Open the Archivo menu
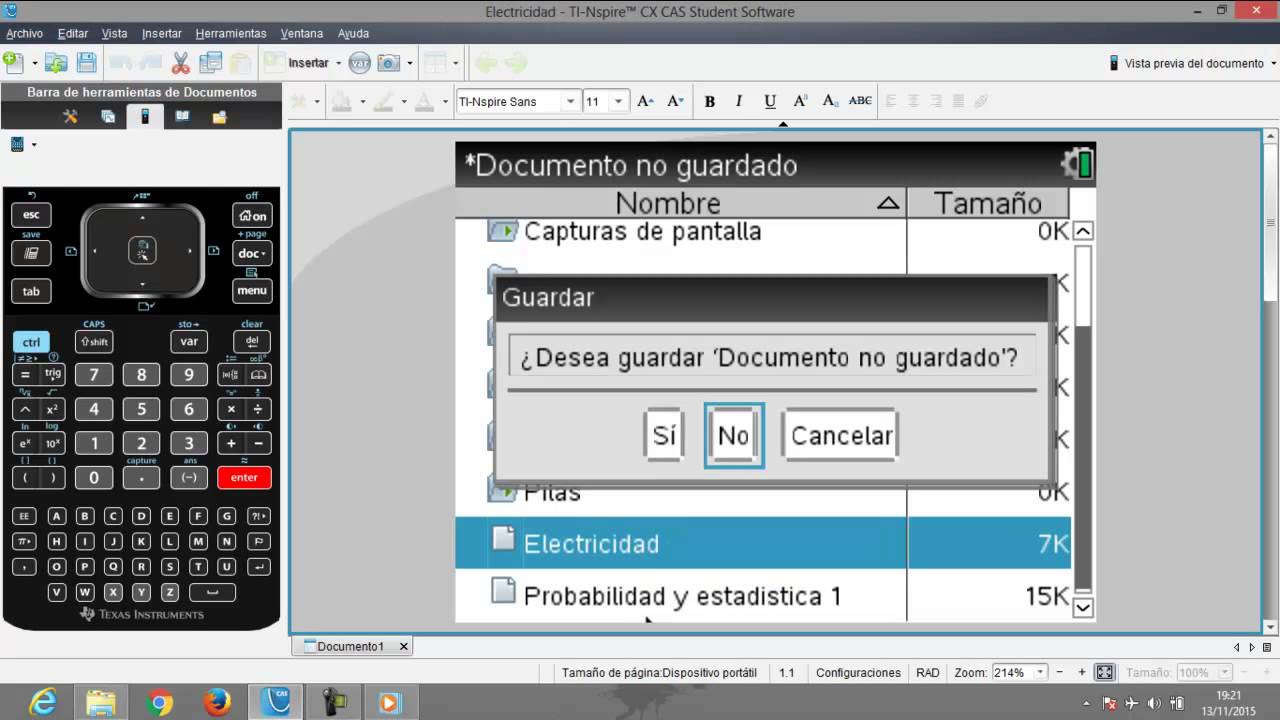This screenshot has width=1280, height=720. (25, 33)
